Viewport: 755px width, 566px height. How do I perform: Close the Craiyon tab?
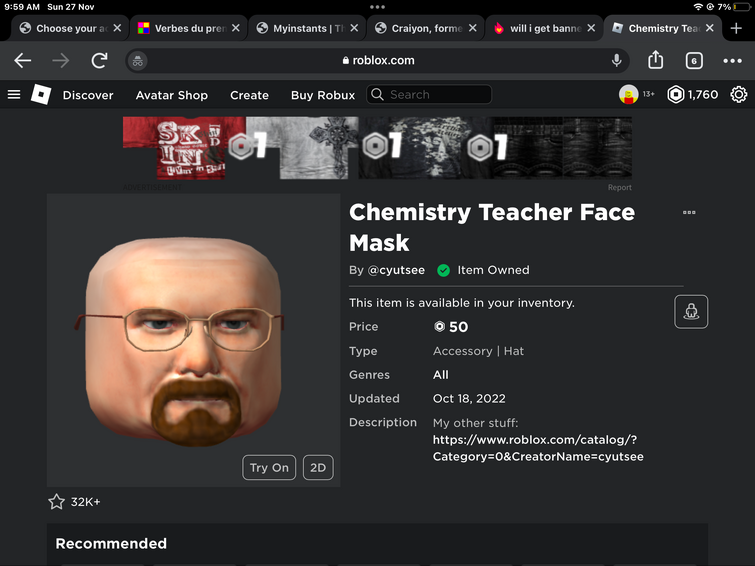coord(473,28)
